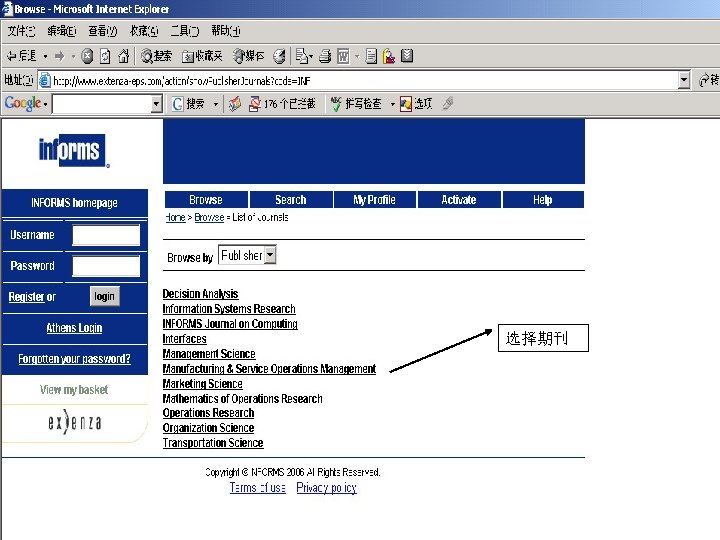The image size is (720, 540).
Task: Open the site Help tab
Action: point(543,200)
